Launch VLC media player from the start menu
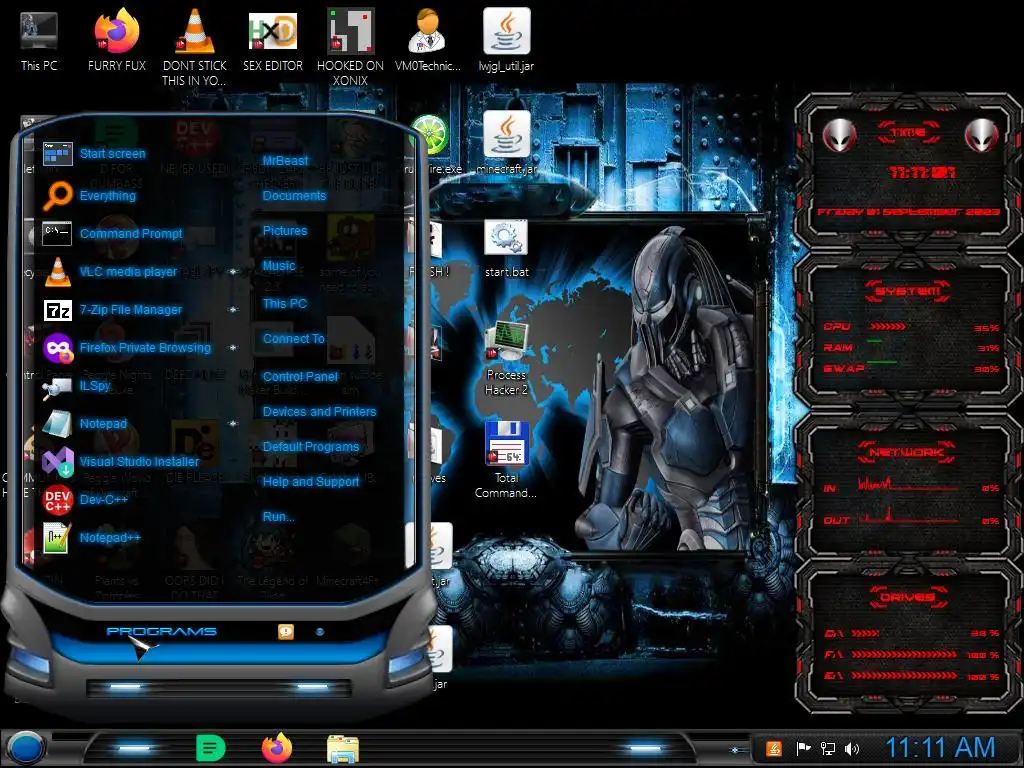This screenshot has width=1024, height=768. pyautogui.click(x=110, y=271)
